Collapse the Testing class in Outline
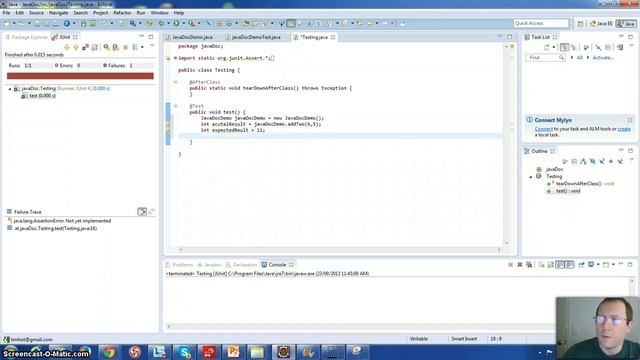 click(531, 177)
